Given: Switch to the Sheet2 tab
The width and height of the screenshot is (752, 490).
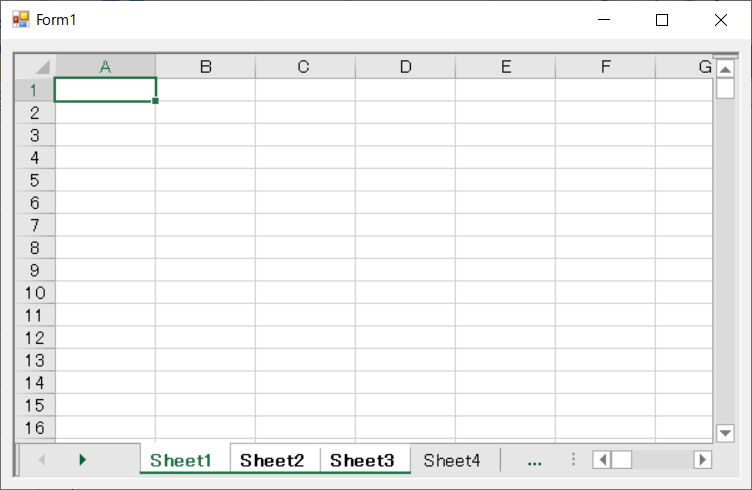Looking at the screenshot, I should pos(272,461).
